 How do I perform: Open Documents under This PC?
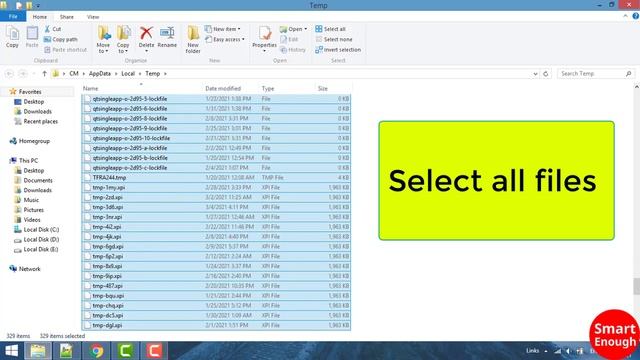[38, 180]
